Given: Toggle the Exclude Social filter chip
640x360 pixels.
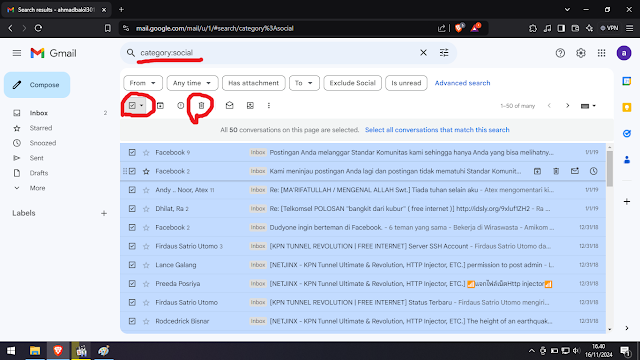Looking at the screenshot, I should pos(353,83).
